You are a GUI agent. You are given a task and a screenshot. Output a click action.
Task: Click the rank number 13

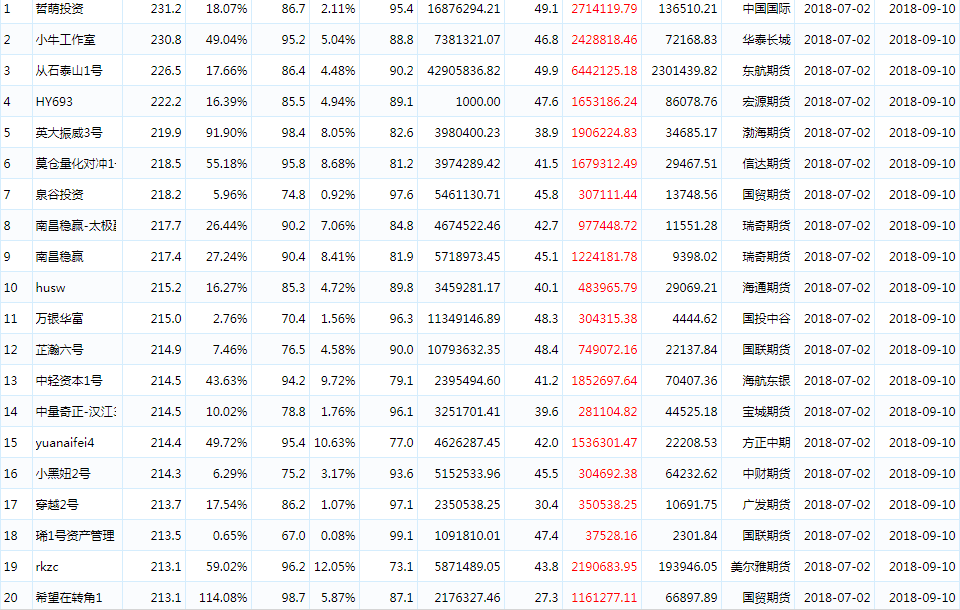(x=10, y=381)
